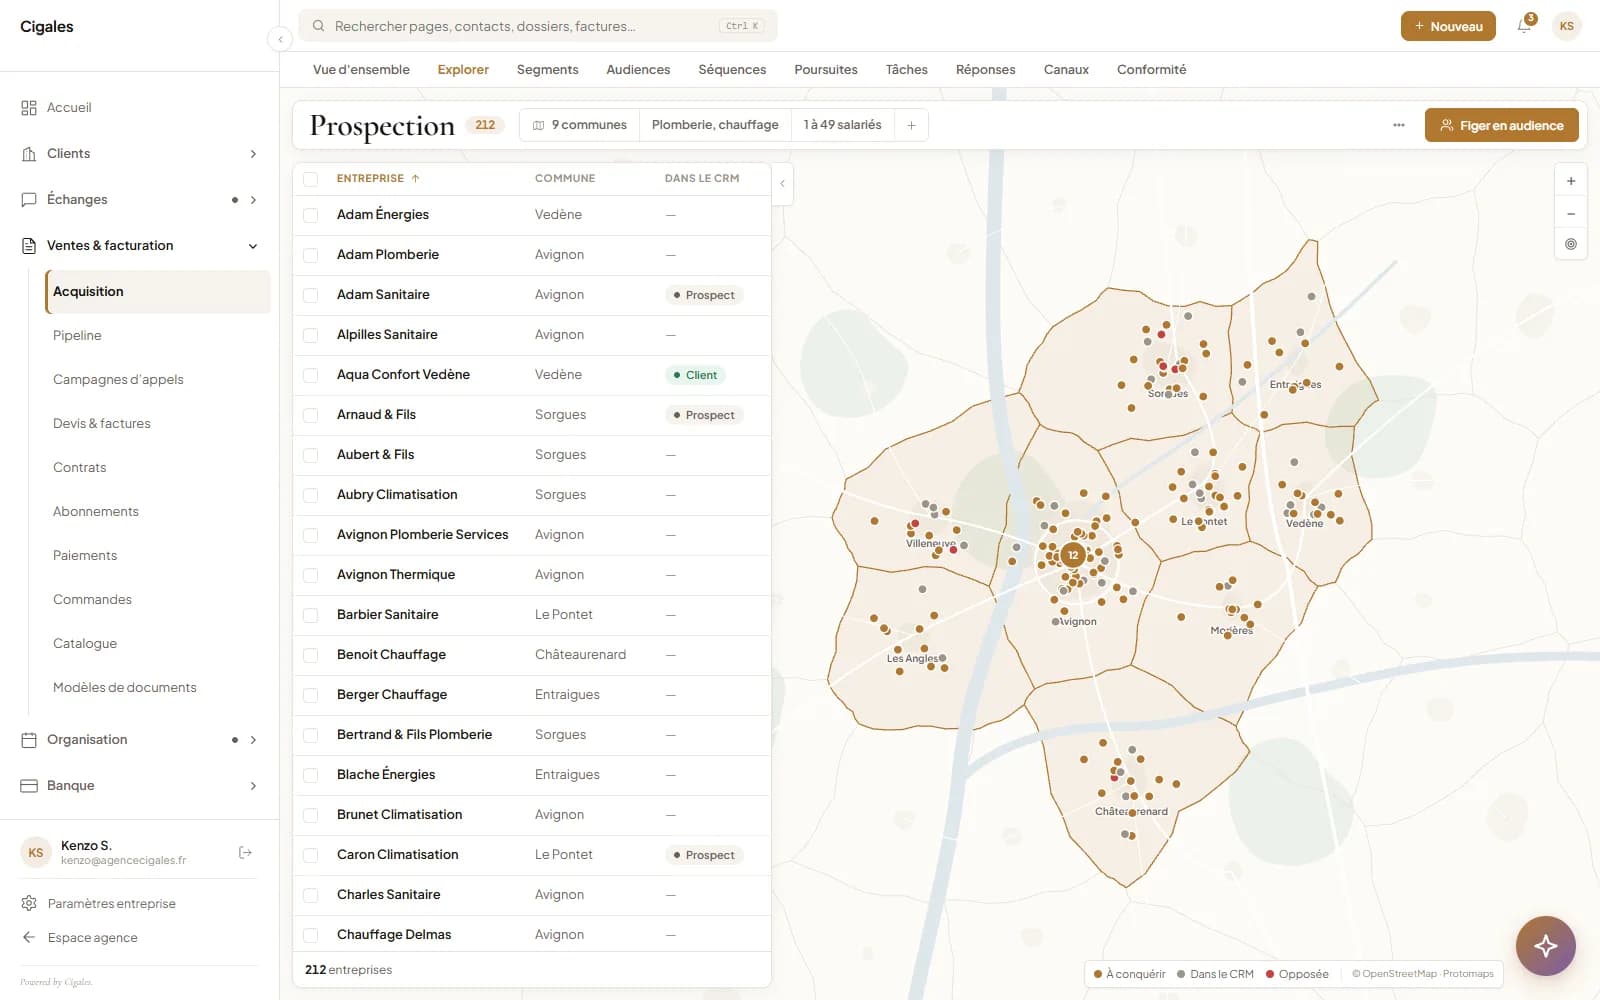Check the Adam Énergies row checkbox
Image resolution: width=1600 pixels, height=1000 pixels.
tap(311, 215)
